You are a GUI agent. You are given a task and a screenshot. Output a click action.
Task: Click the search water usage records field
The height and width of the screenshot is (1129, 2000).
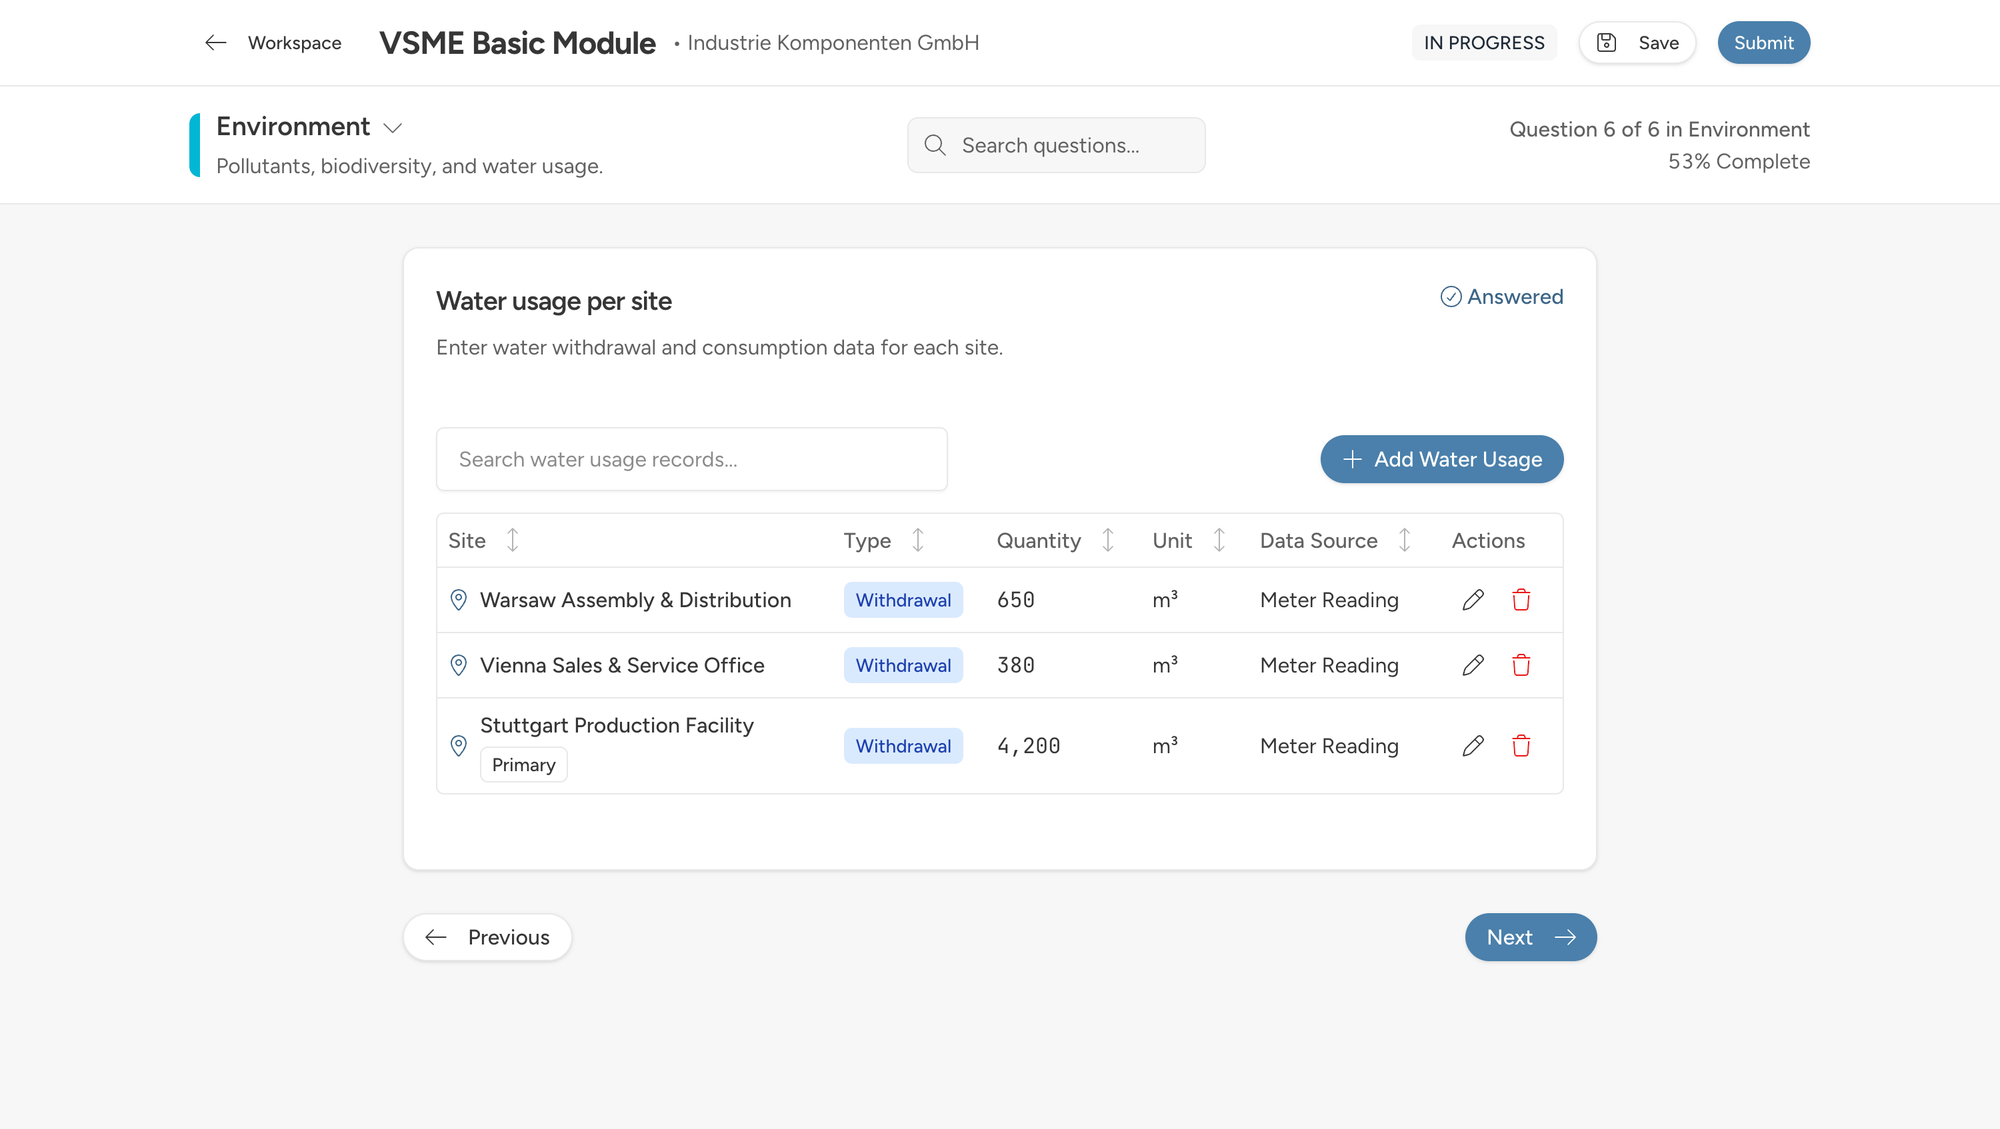point(691,459)
